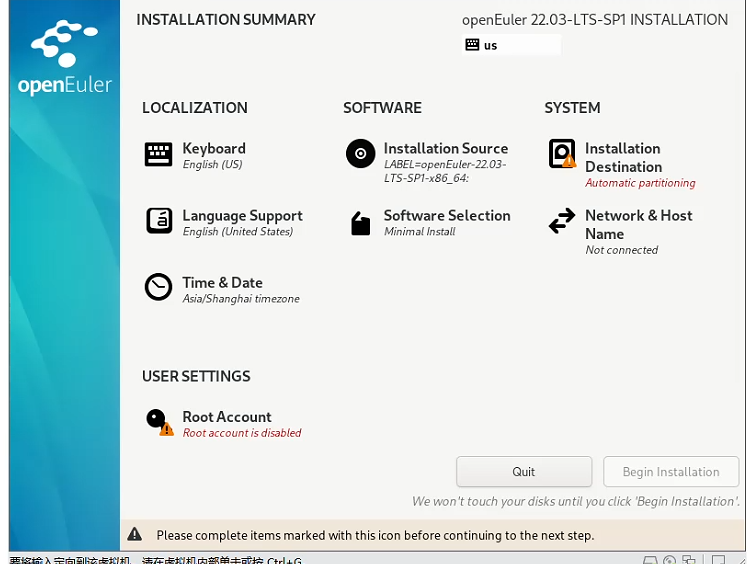Open the Time & Date entry
Image resolution: width=748 pixels, height=564 pixels.
[x=222, y=290]
